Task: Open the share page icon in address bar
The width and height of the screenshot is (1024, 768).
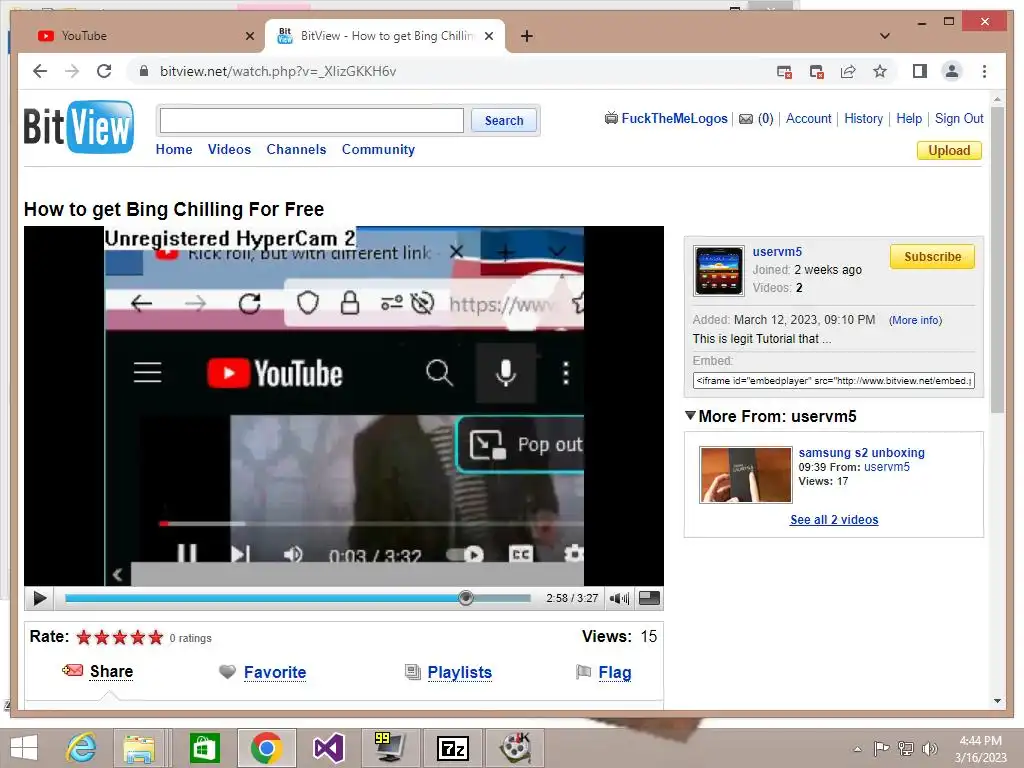Action: click(848, 71)
